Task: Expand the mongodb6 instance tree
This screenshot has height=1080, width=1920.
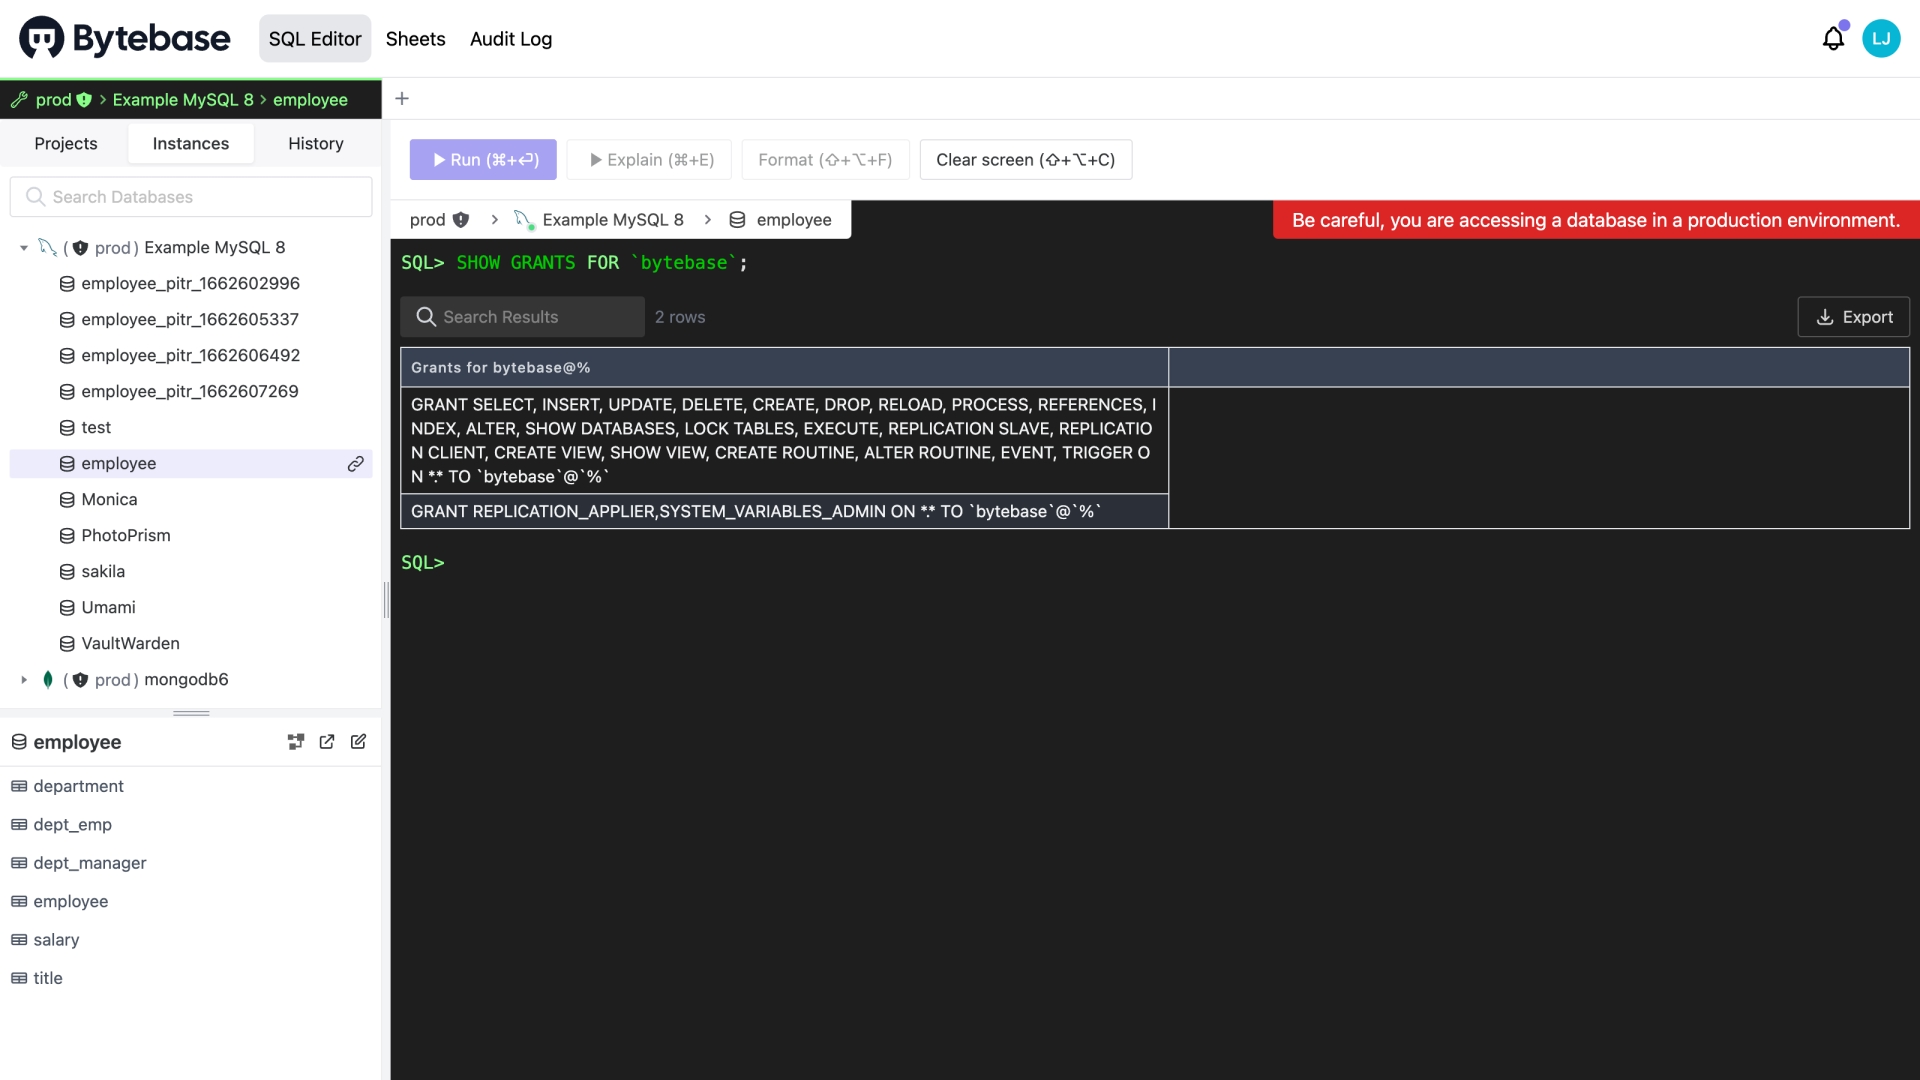Action: [24, 680]
